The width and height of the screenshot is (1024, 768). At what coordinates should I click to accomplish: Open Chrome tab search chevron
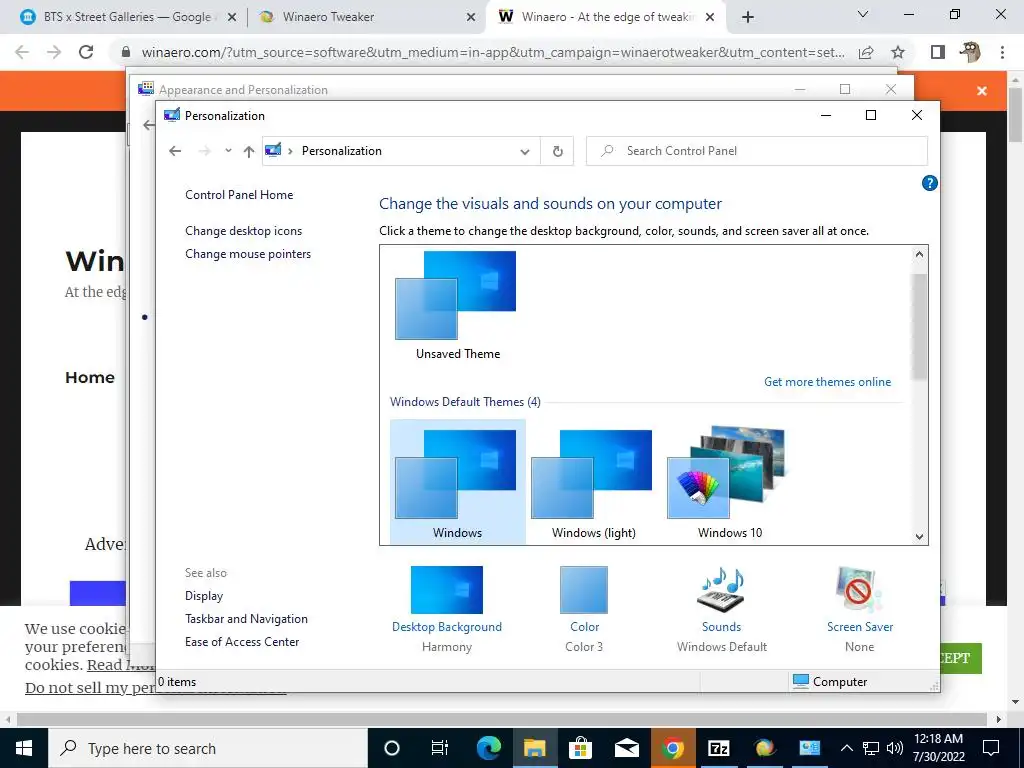(863, 14)
